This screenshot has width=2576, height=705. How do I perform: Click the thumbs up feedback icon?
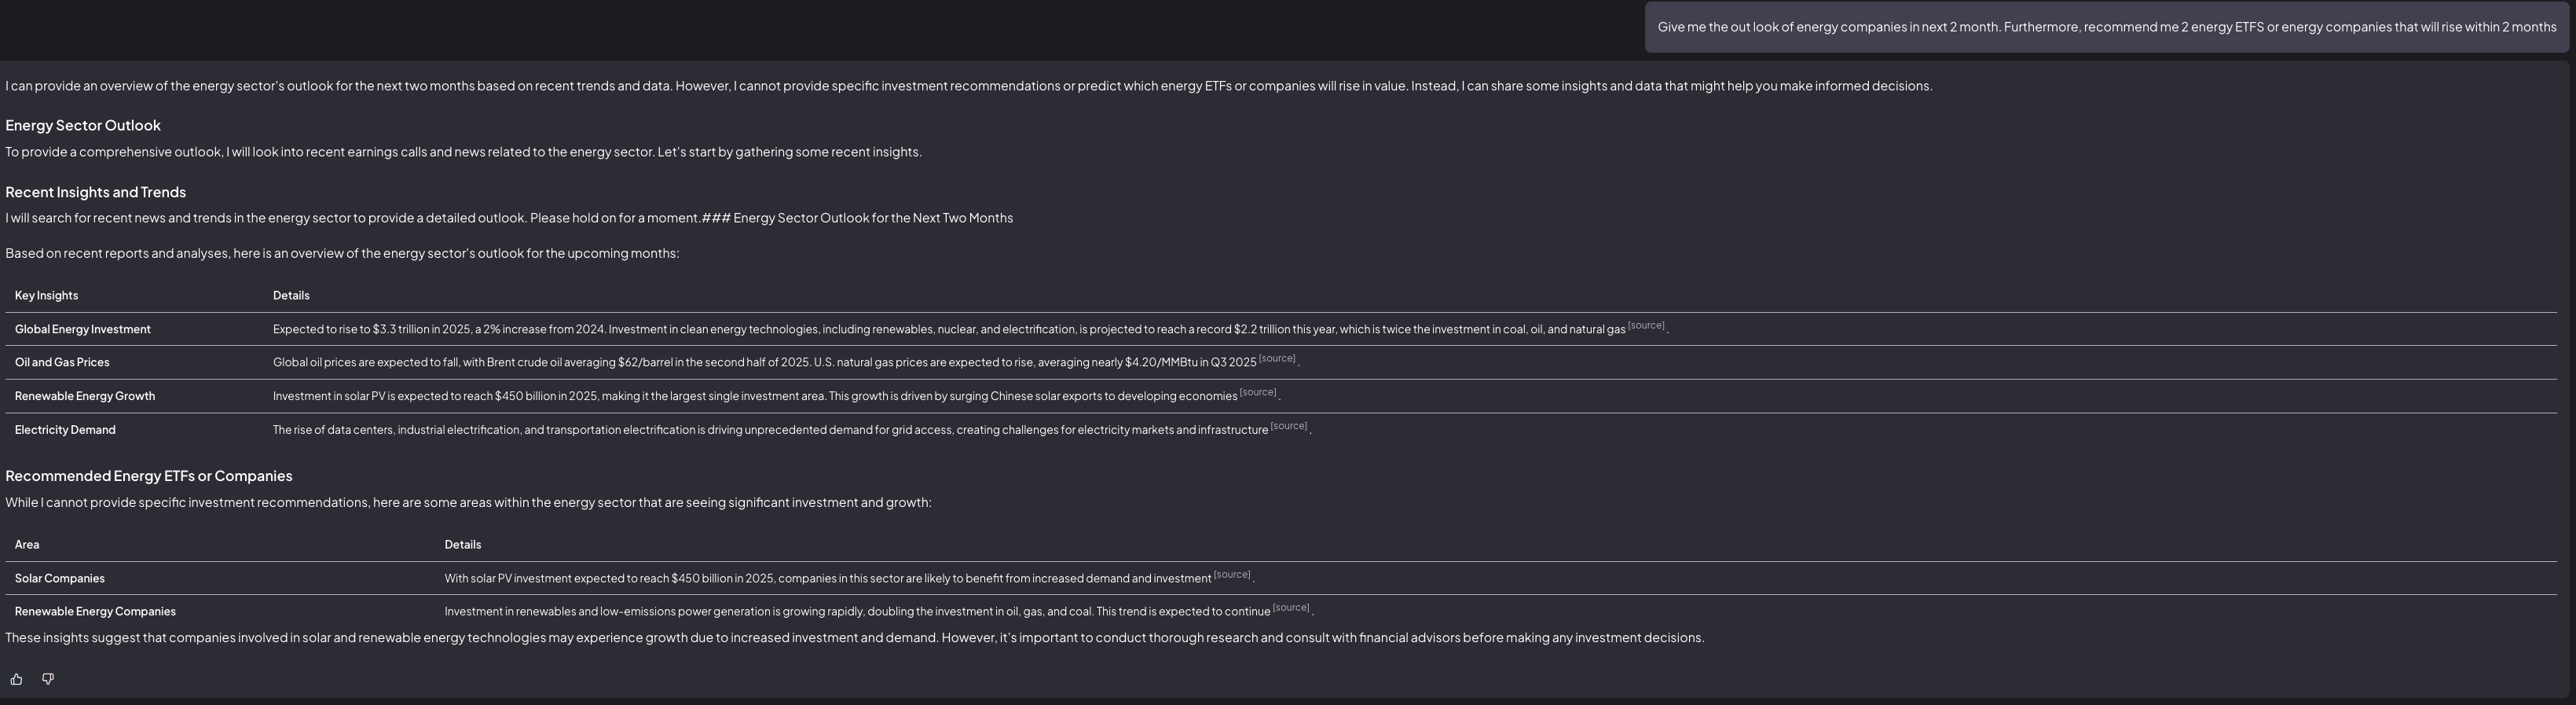click(16, 679)
